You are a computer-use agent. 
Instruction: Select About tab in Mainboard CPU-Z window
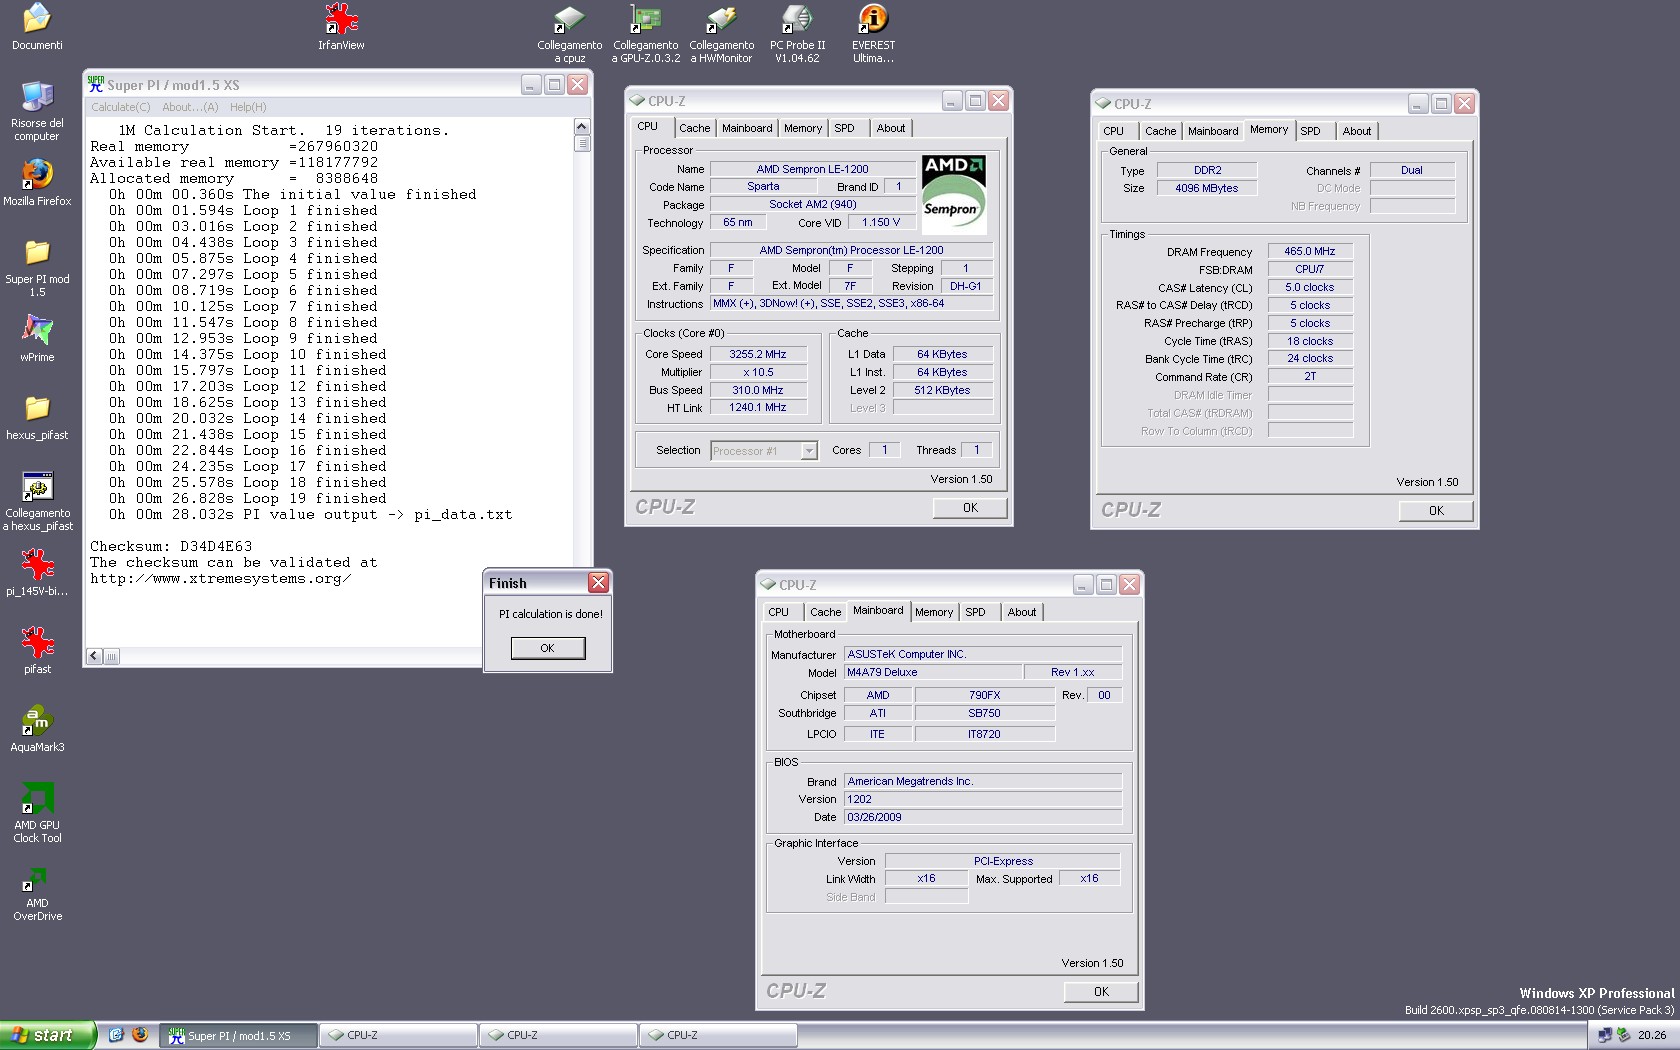(1022, 612)
